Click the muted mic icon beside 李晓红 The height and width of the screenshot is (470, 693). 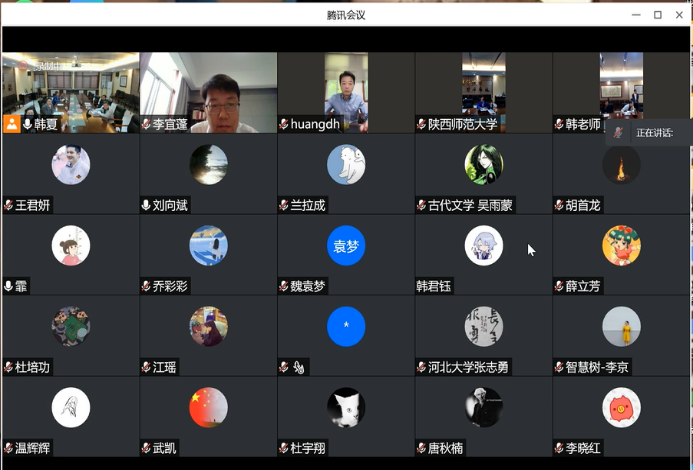[559, 448]
